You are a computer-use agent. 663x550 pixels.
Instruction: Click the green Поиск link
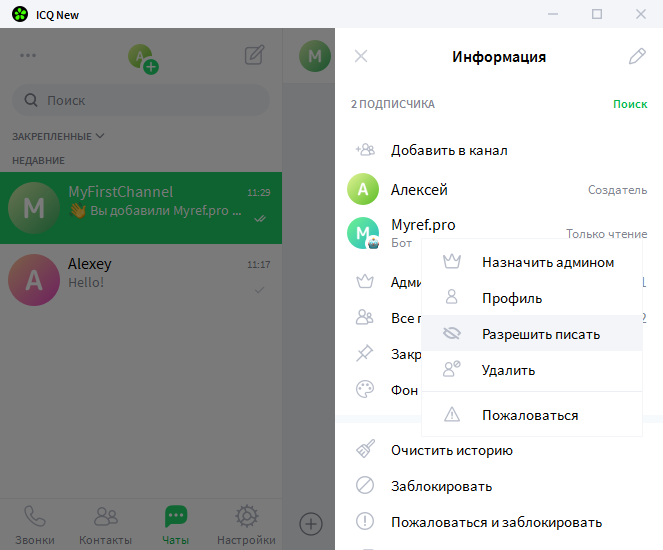pos(630,104)
